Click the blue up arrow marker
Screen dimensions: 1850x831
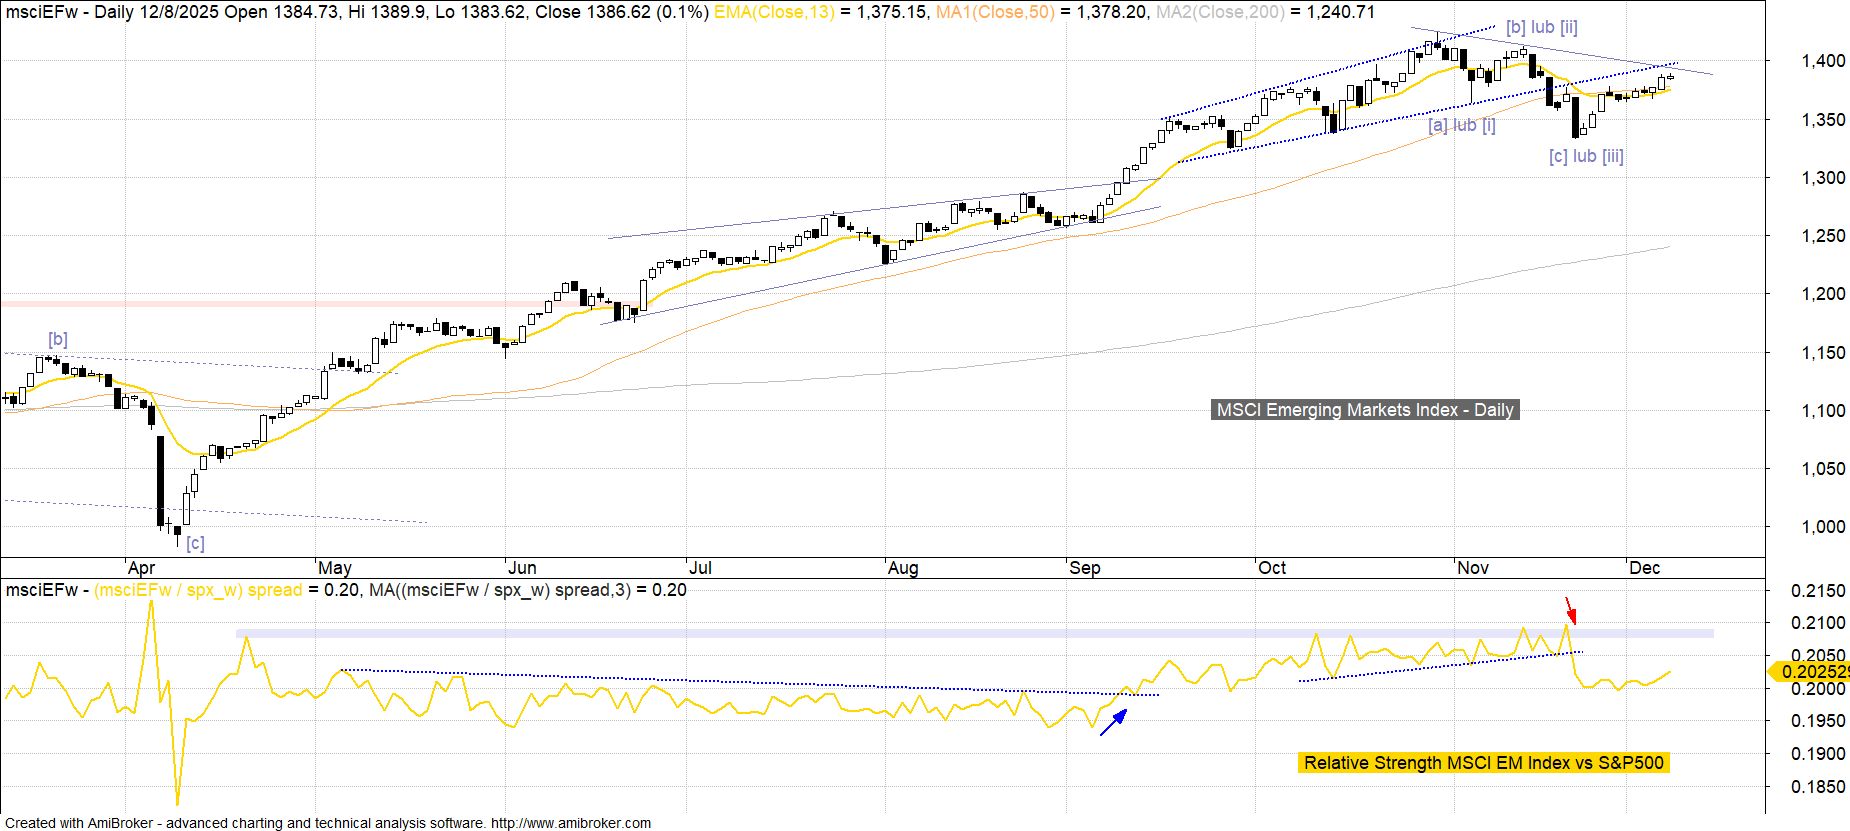click(x=1114, y=722)
